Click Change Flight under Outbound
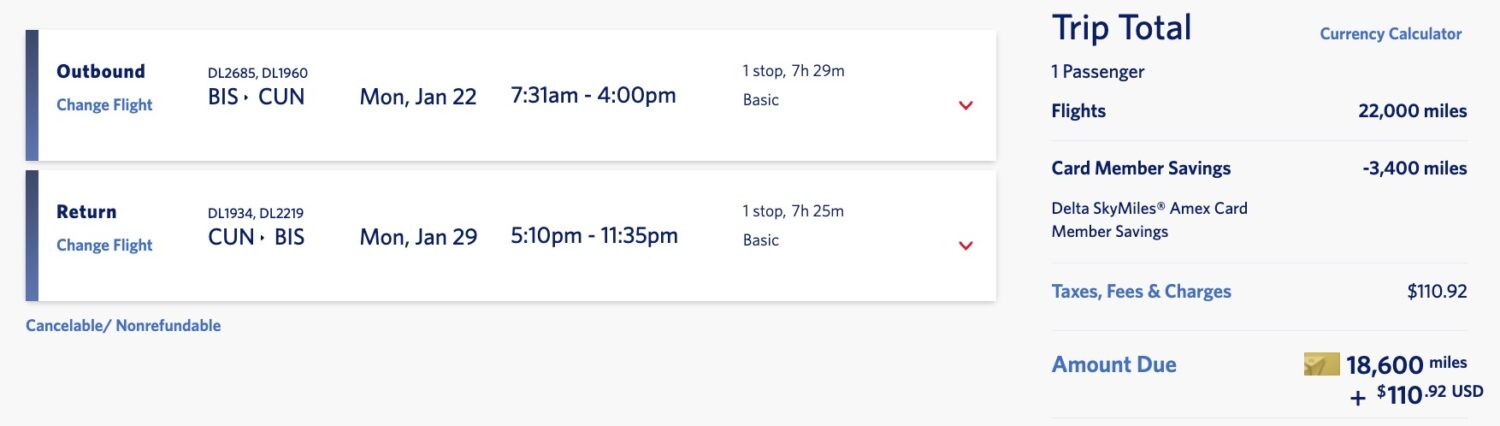This screenshot has height=426, width=1500. (104, 105)
